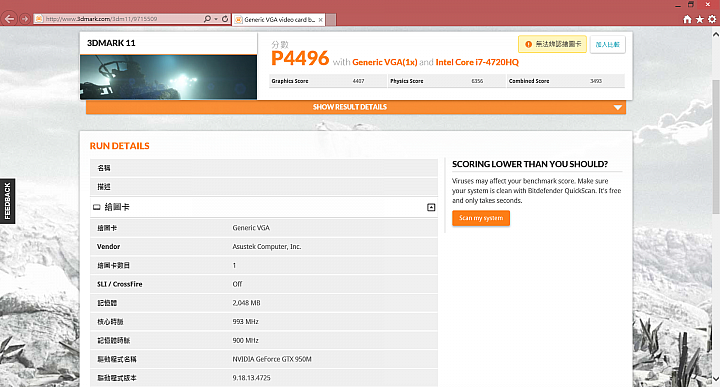The image size is (720, 387).
Task: Open the Favorites star icon
Action: point(699,19)
